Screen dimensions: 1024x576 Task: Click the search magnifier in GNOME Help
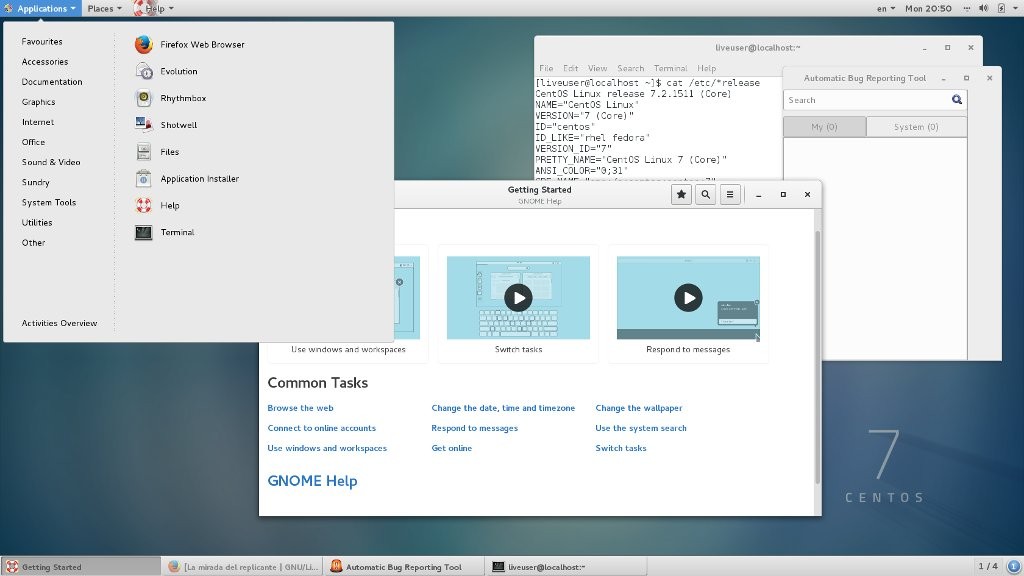[x=705, y=194]
